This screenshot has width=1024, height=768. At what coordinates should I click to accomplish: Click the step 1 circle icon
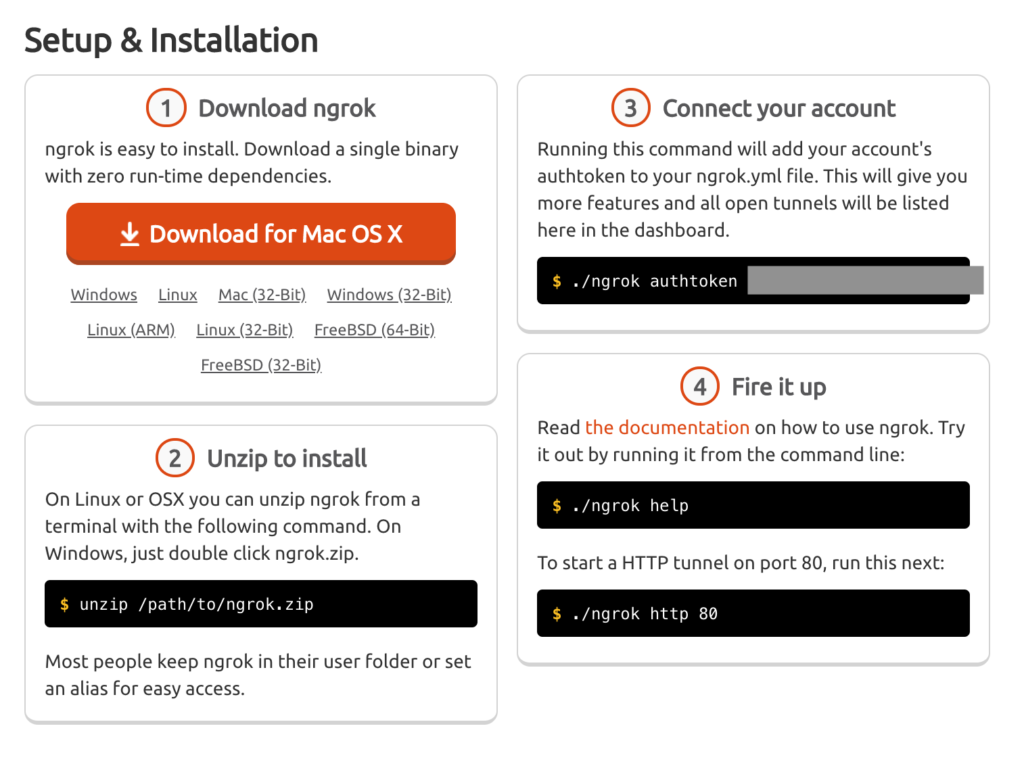coord(166,108)
